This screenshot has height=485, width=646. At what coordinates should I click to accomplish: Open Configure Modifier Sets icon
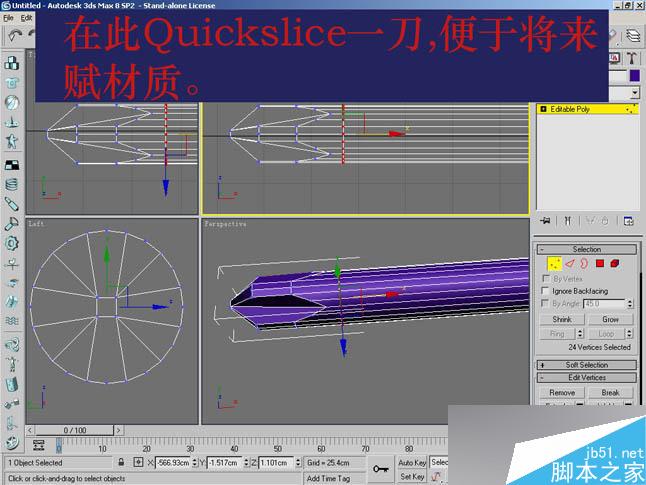629,221
